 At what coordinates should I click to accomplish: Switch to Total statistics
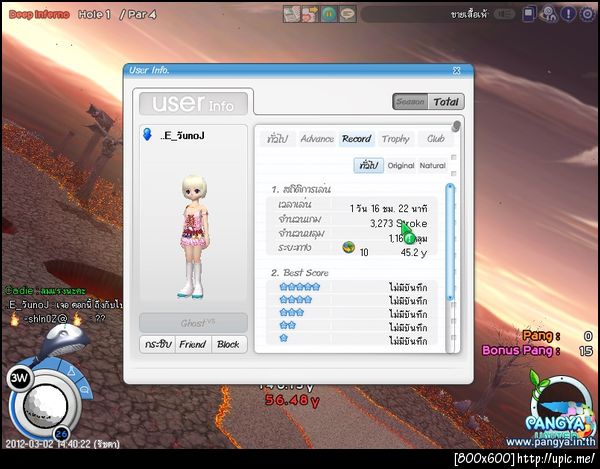point(446,102)
